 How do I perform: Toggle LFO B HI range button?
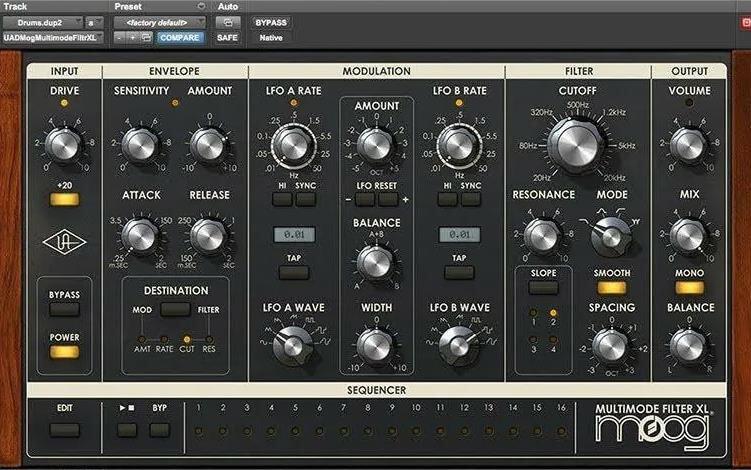tap(447, 199)
